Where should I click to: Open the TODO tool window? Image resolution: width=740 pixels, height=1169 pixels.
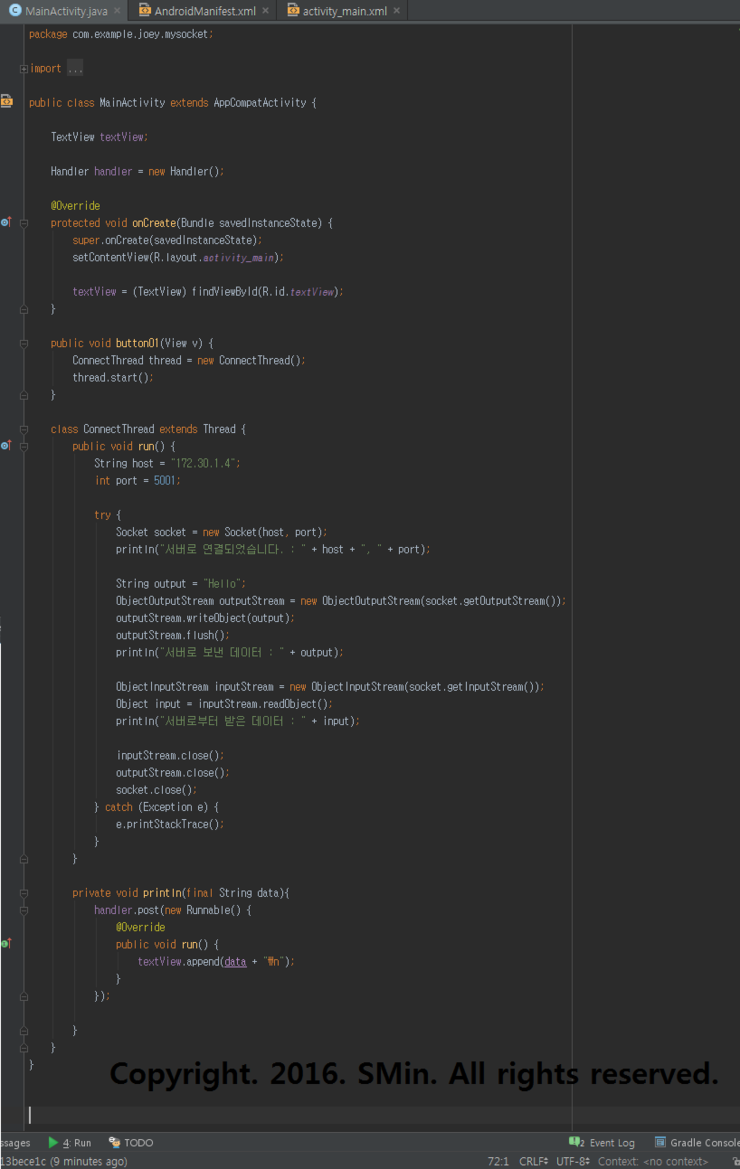(x=131, y=1142)
